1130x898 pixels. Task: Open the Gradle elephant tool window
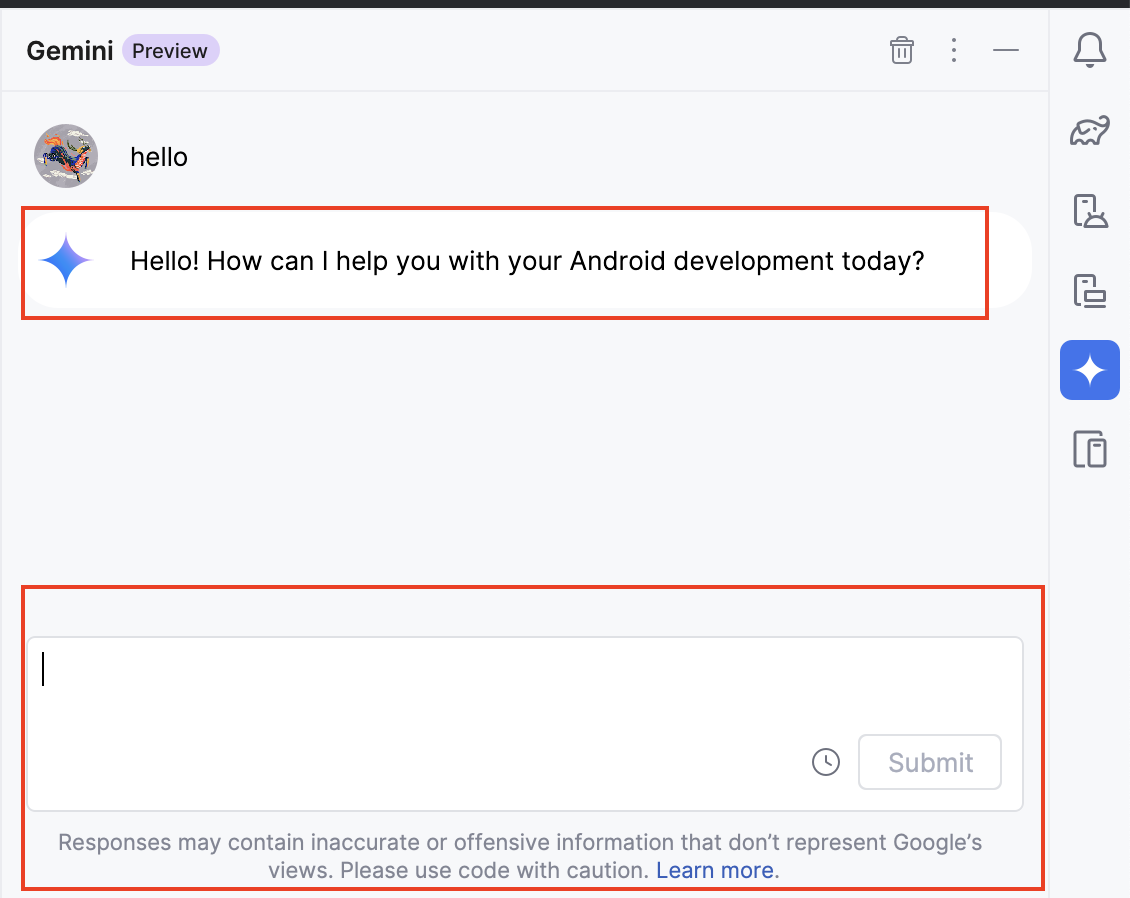pyautogui.click(x=1089, y=131)
